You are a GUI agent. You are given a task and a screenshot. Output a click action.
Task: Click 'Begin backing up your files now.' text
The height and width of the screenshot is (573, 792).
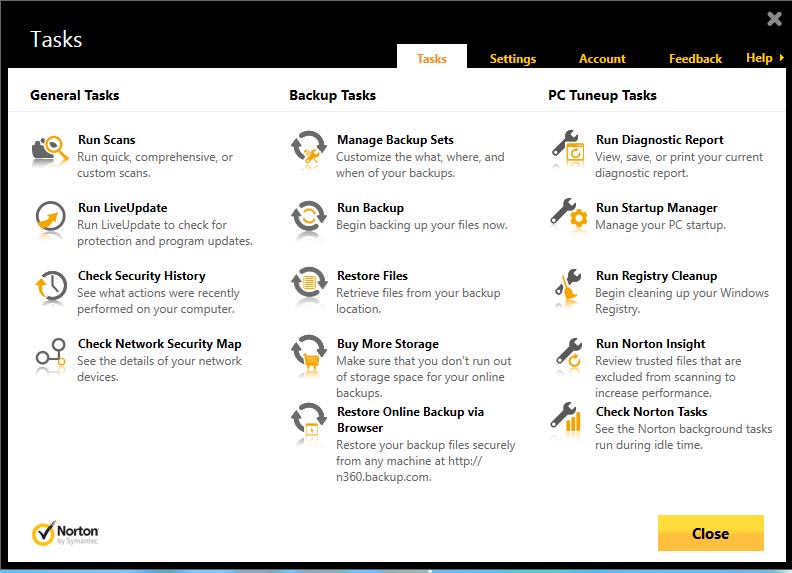pos(422,225)
